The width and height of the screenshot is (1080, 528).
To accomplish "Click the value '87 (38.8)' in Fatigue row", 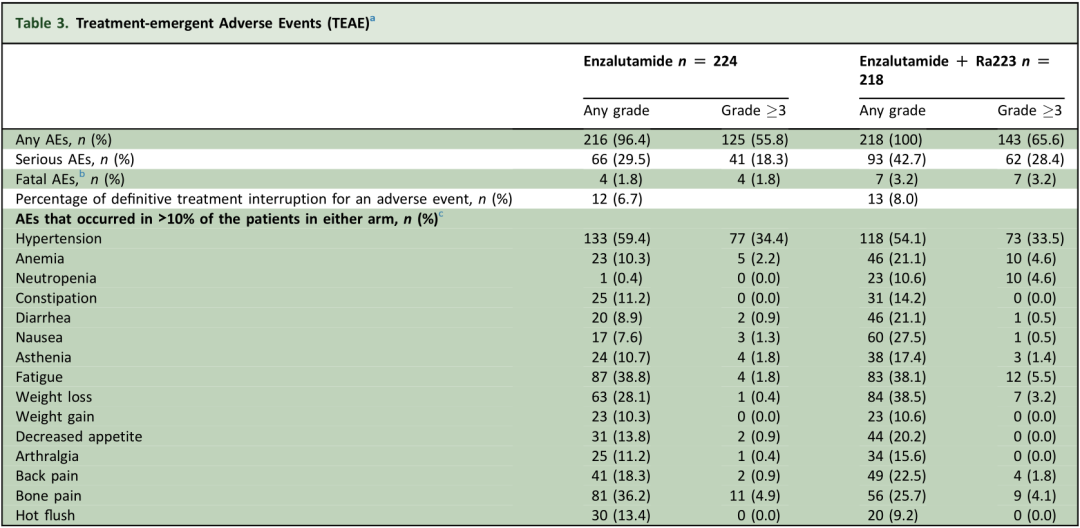I will [619, 377].
